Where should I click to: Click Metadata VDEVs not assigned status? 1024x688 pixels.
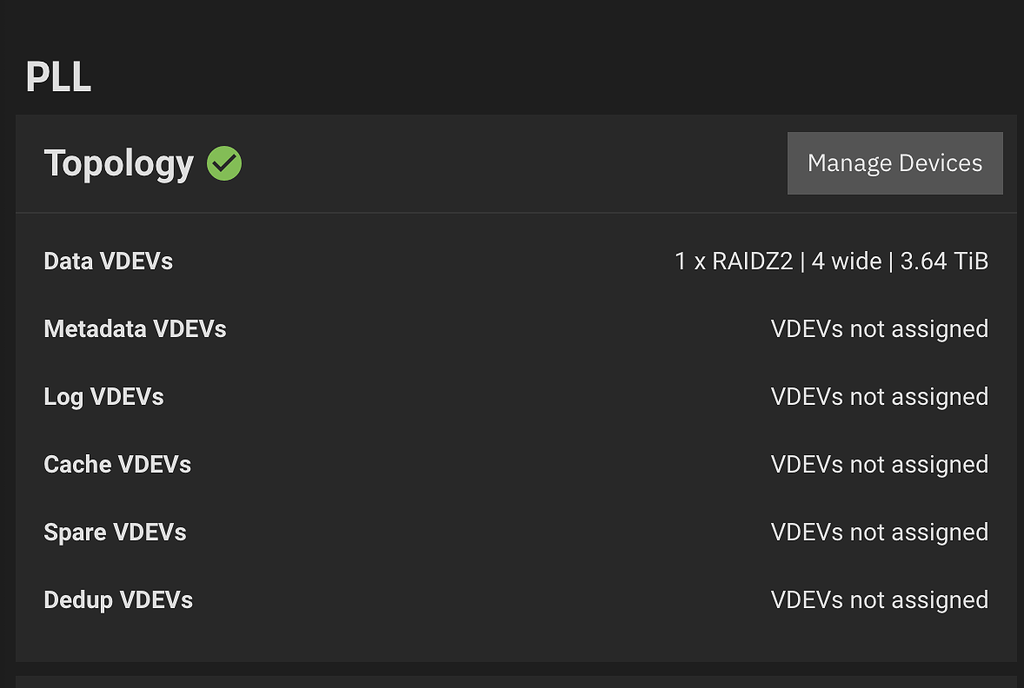coord(880,329)
